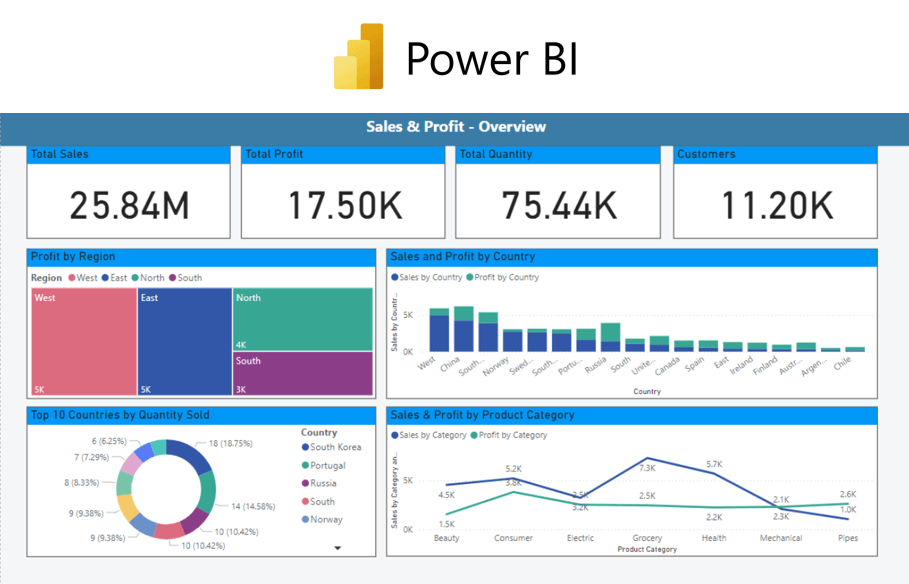Open the Customers card header
Screen dimensions: 909x584
click(x=775, y=155)
